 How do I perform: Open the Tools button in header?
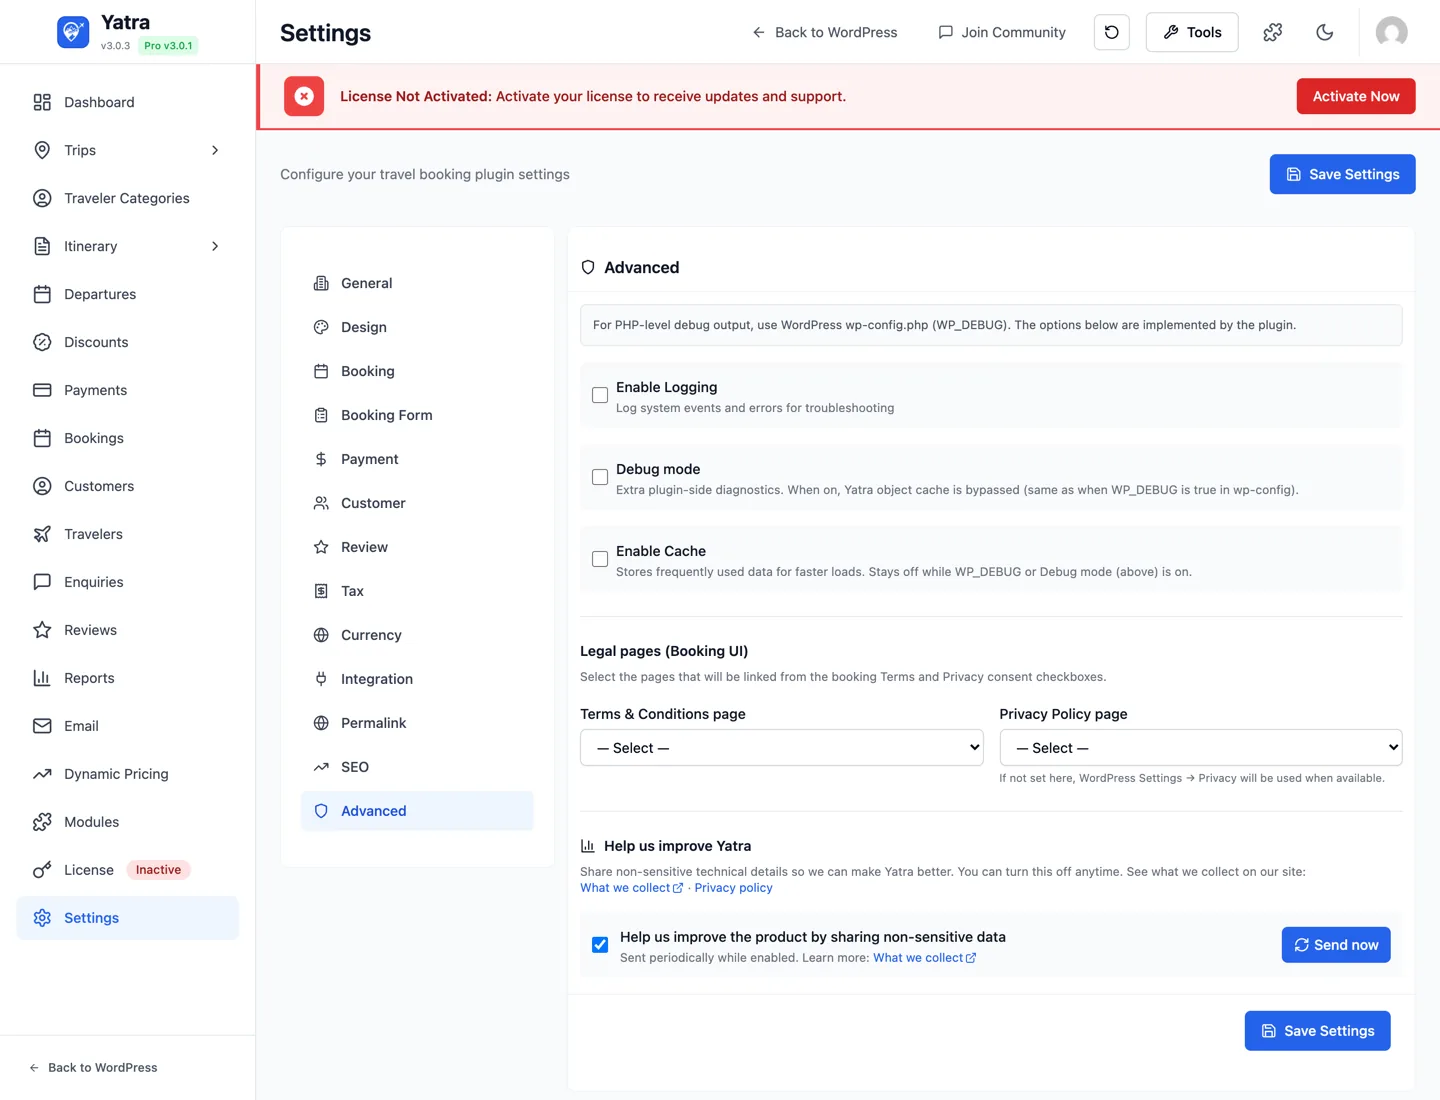click(1192, 32)
